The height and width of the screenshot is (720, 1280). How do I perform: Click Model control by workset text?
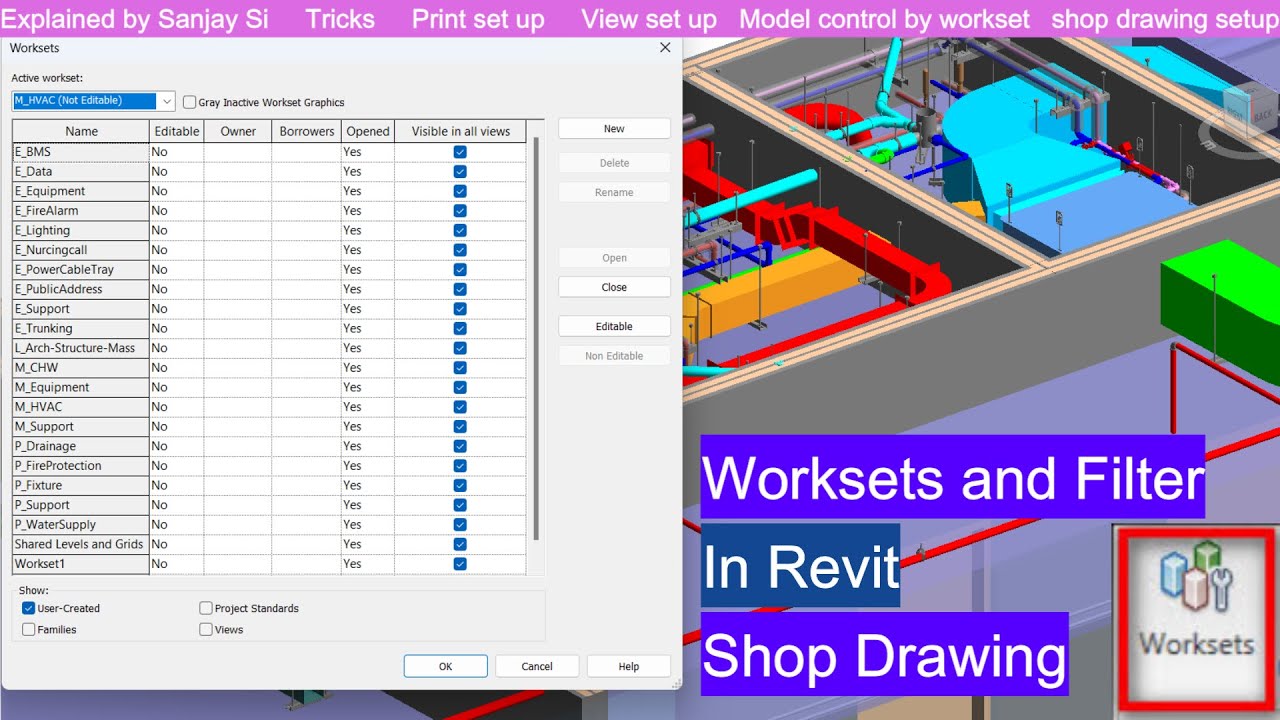pos(884,19)
